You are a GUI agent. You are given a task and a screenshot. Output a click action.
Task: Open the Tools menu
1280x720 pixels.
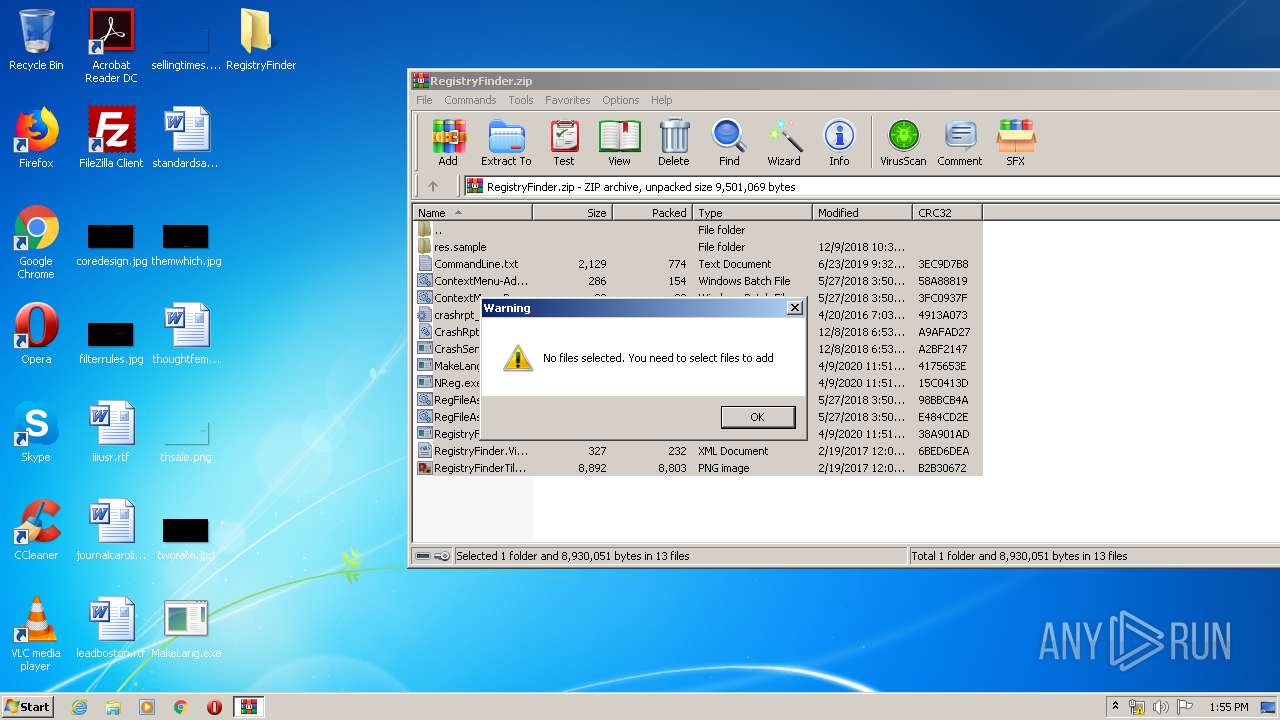pos(521,100)
